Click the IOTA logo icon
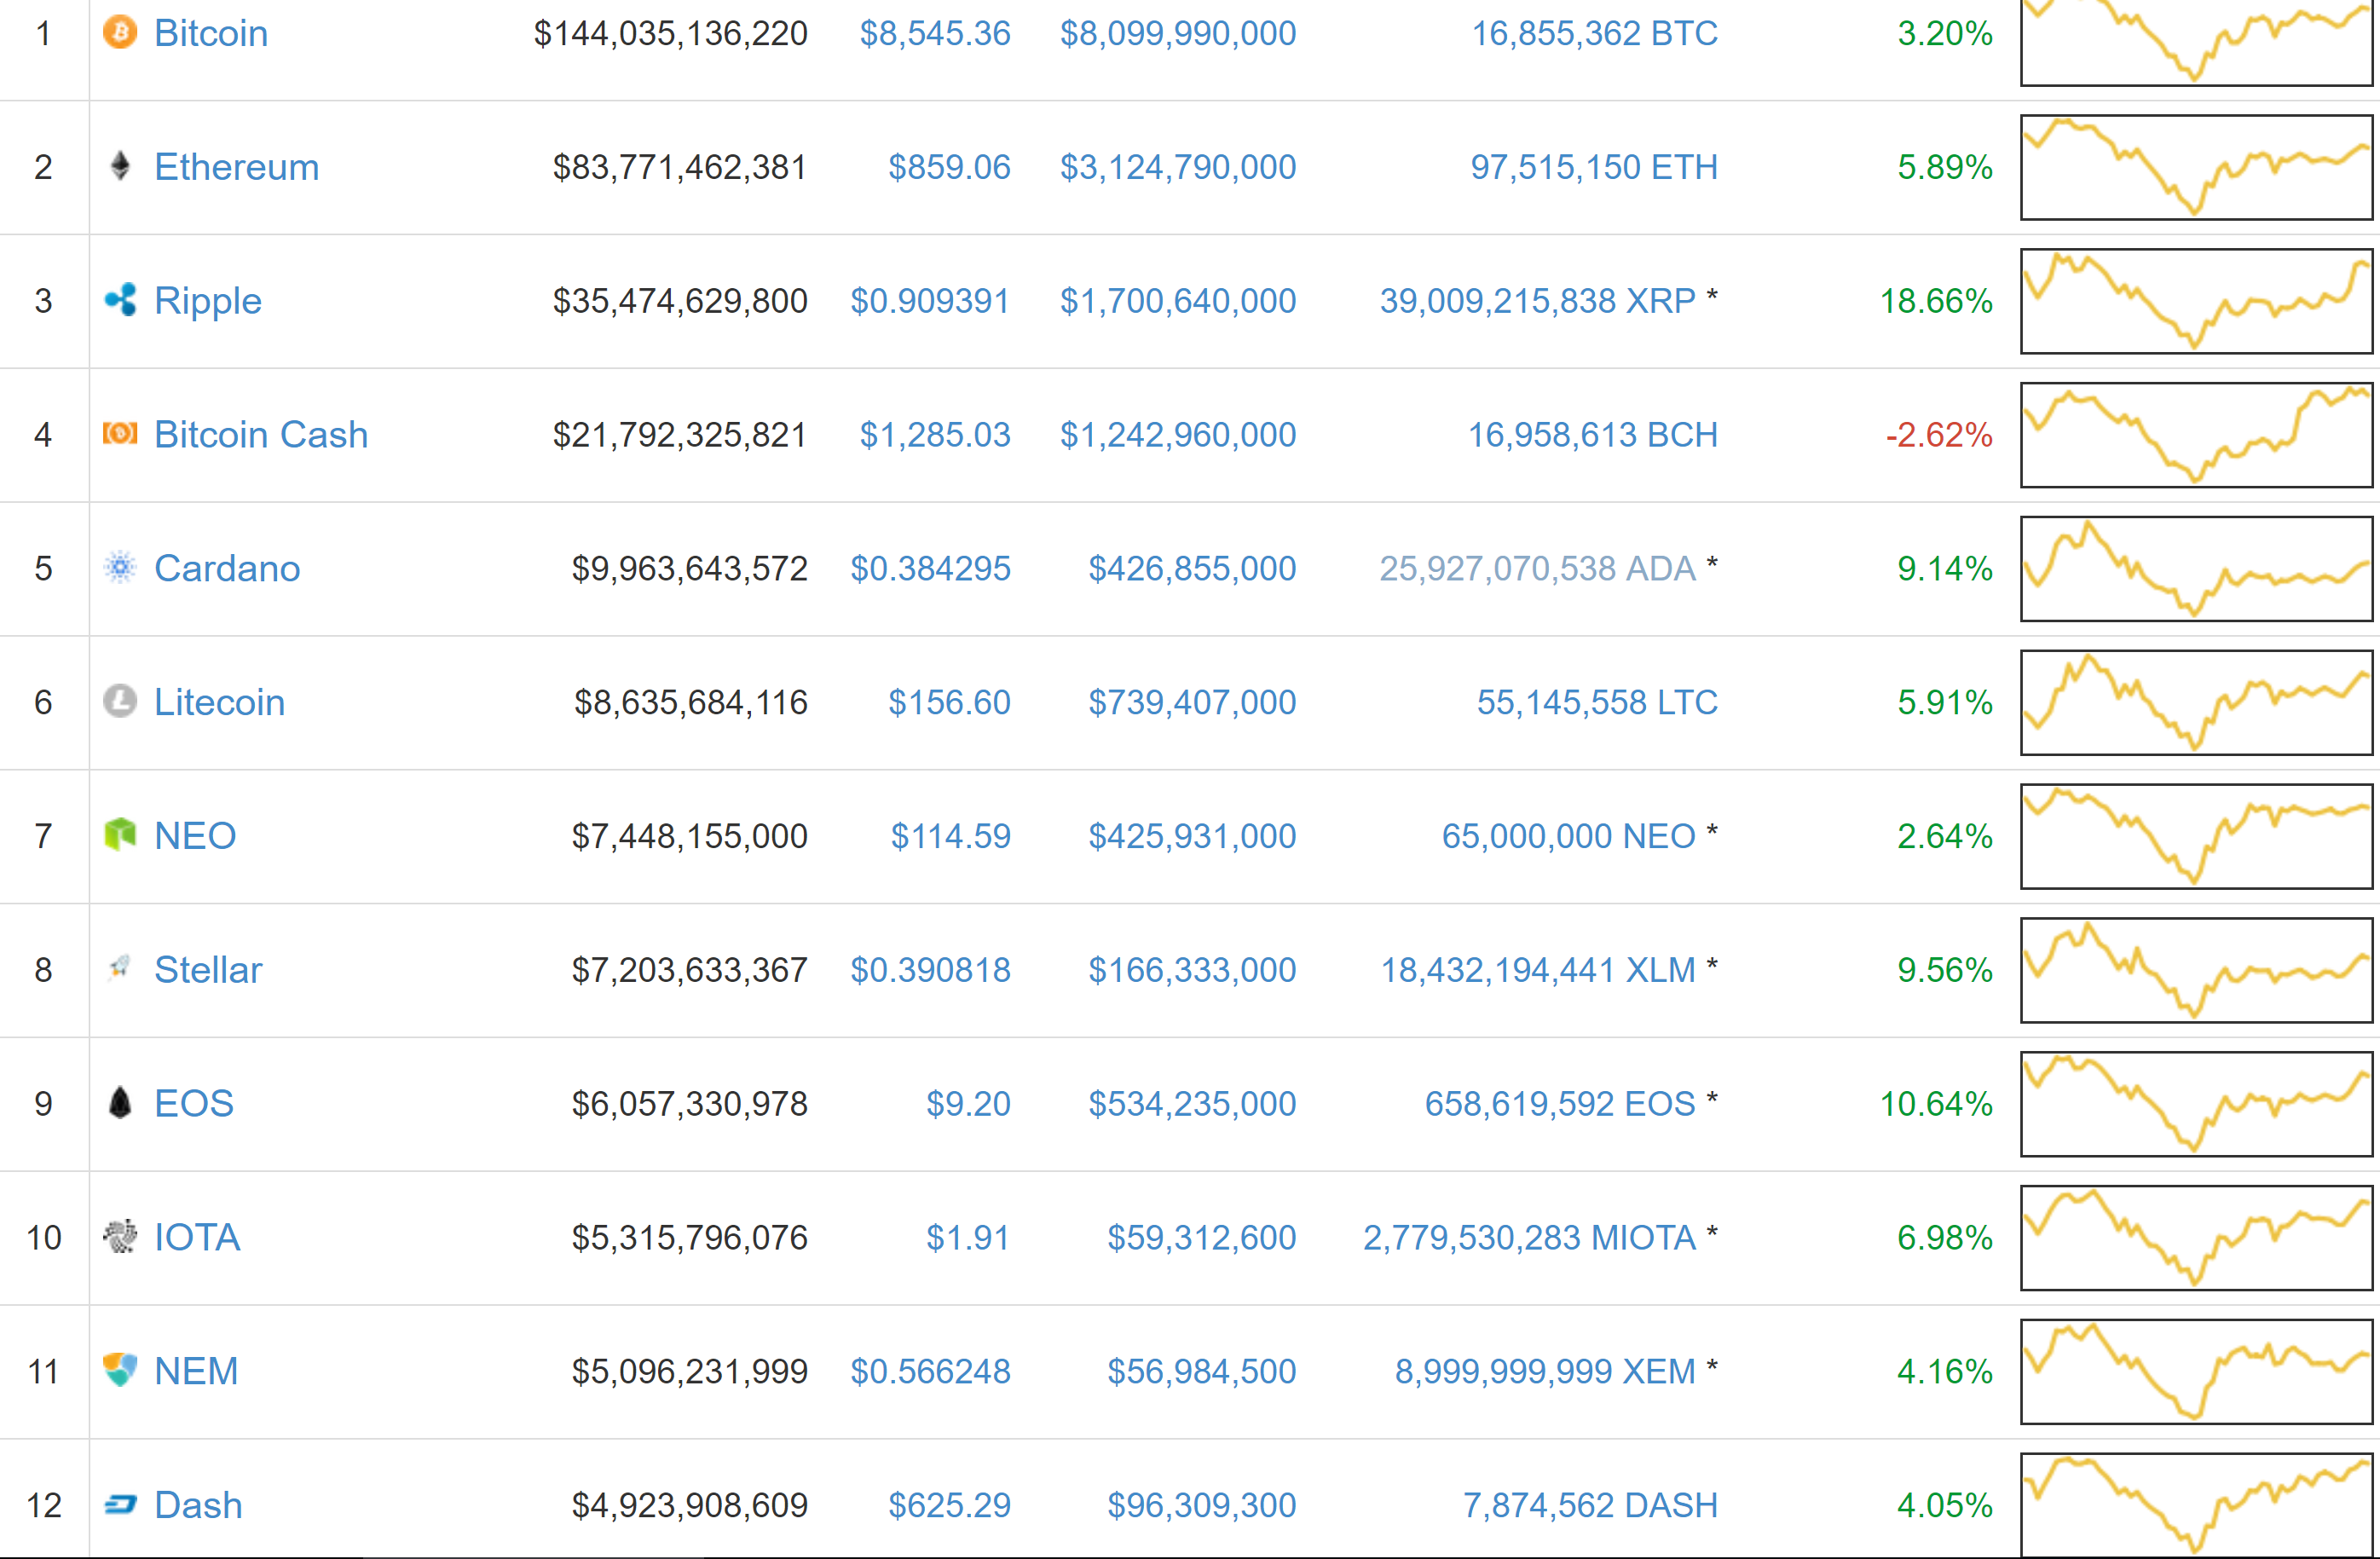 [x=120, y=1237]
